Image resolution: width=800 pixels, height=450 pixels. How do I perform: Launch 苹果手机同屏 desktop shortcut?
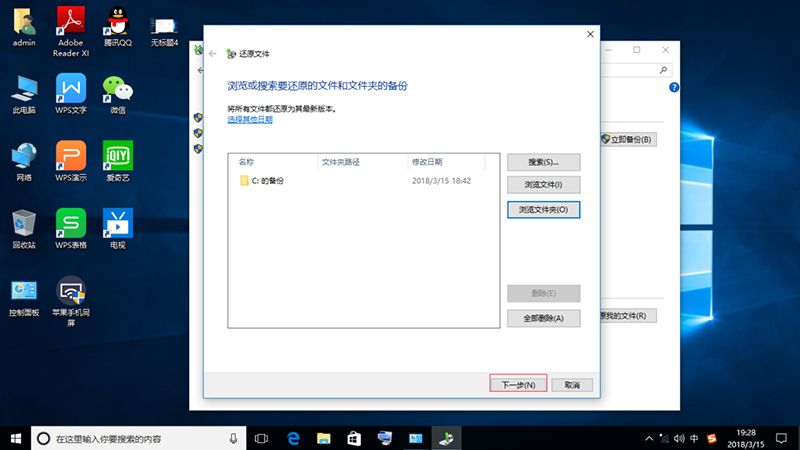[x=71, y=302]
